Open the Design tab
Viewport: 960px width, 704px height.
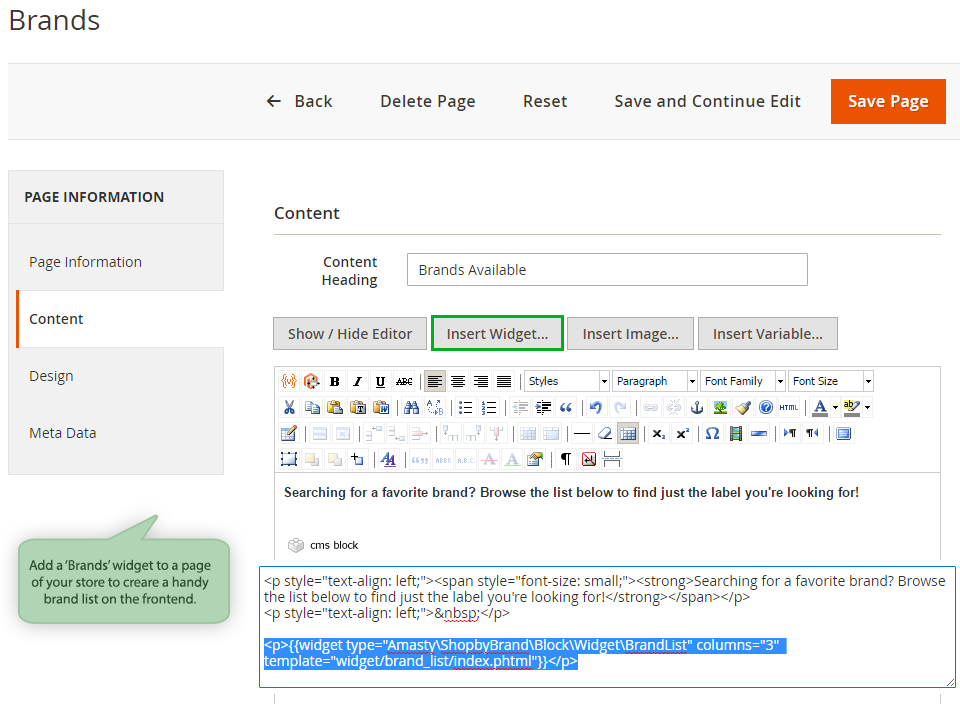[116, 376]
